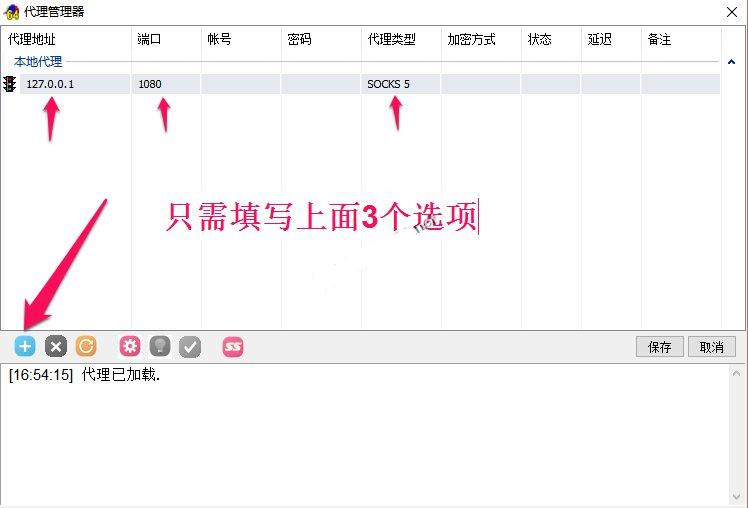Viewport: 748px width, 508px height.
Task: Click the gray light bulb icon
Action: click(x=159, y=347)
